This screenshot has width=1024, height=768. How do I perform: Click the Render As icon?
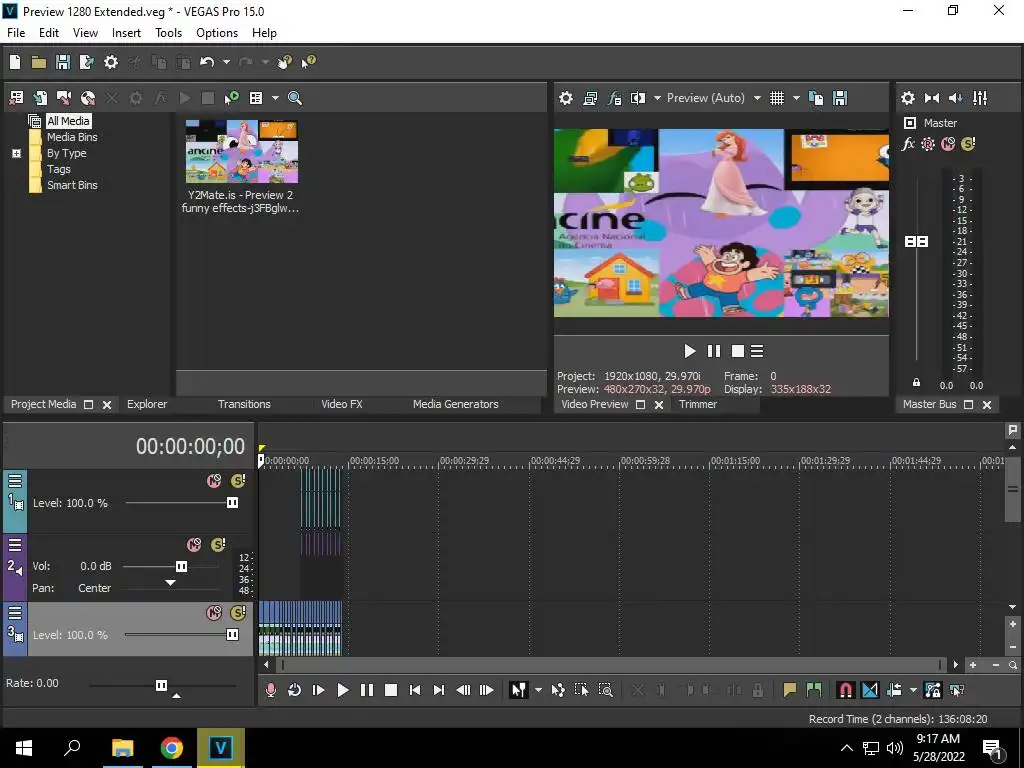[86, 62]
